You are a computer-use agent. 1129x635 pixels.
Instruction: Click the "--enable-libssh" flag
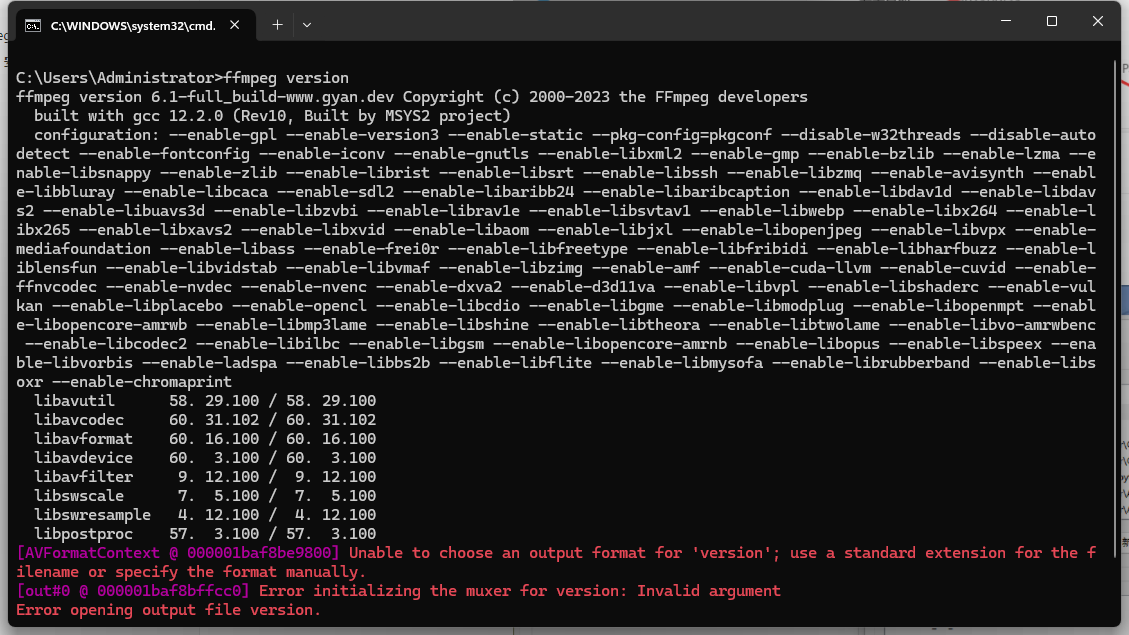coord(650,173)
